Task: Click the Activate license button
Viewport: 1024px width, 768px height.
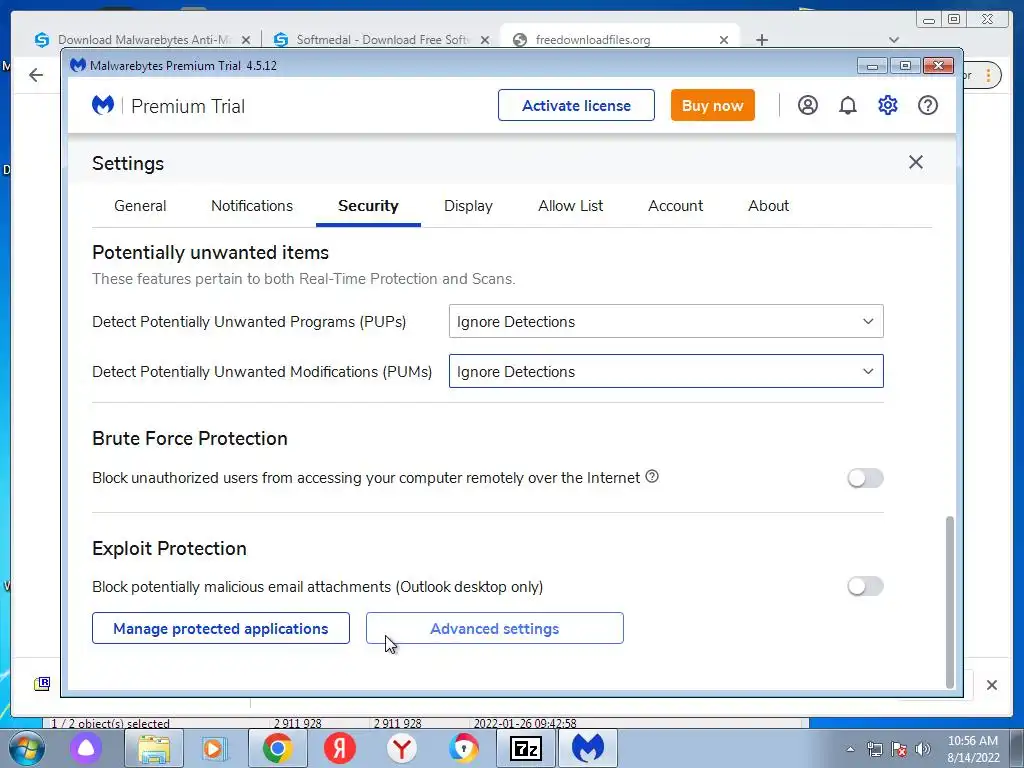Action: pyautogui.click(x=576, y=105)
